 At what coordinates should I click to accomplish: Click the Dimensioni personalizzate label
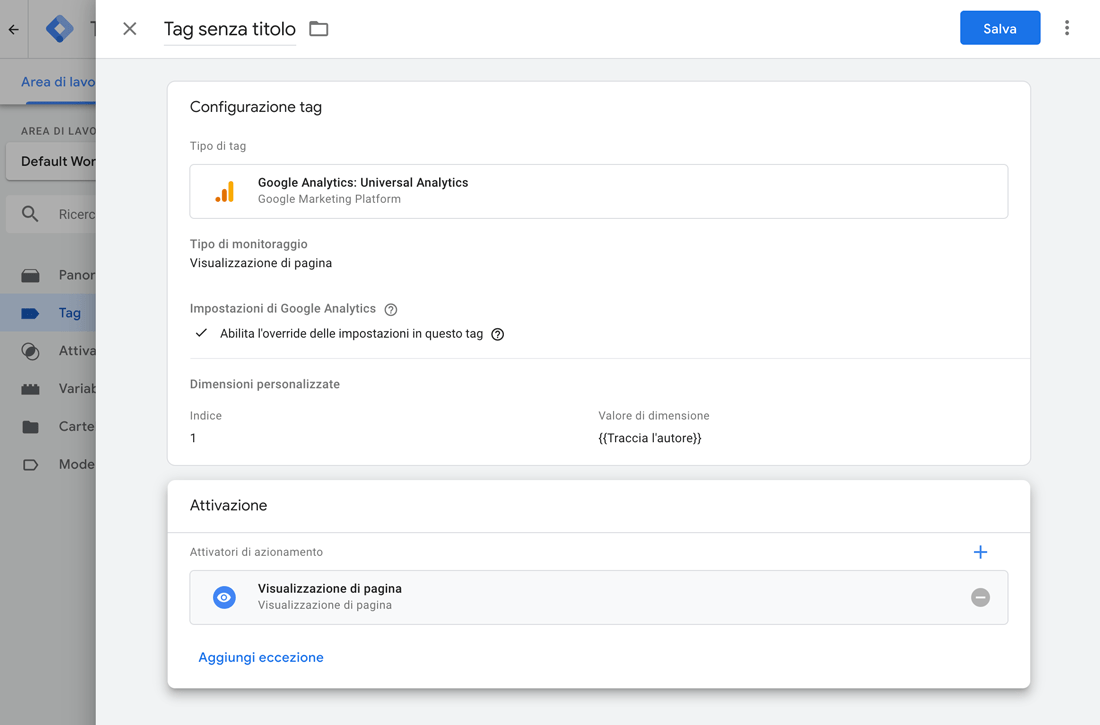264,385
